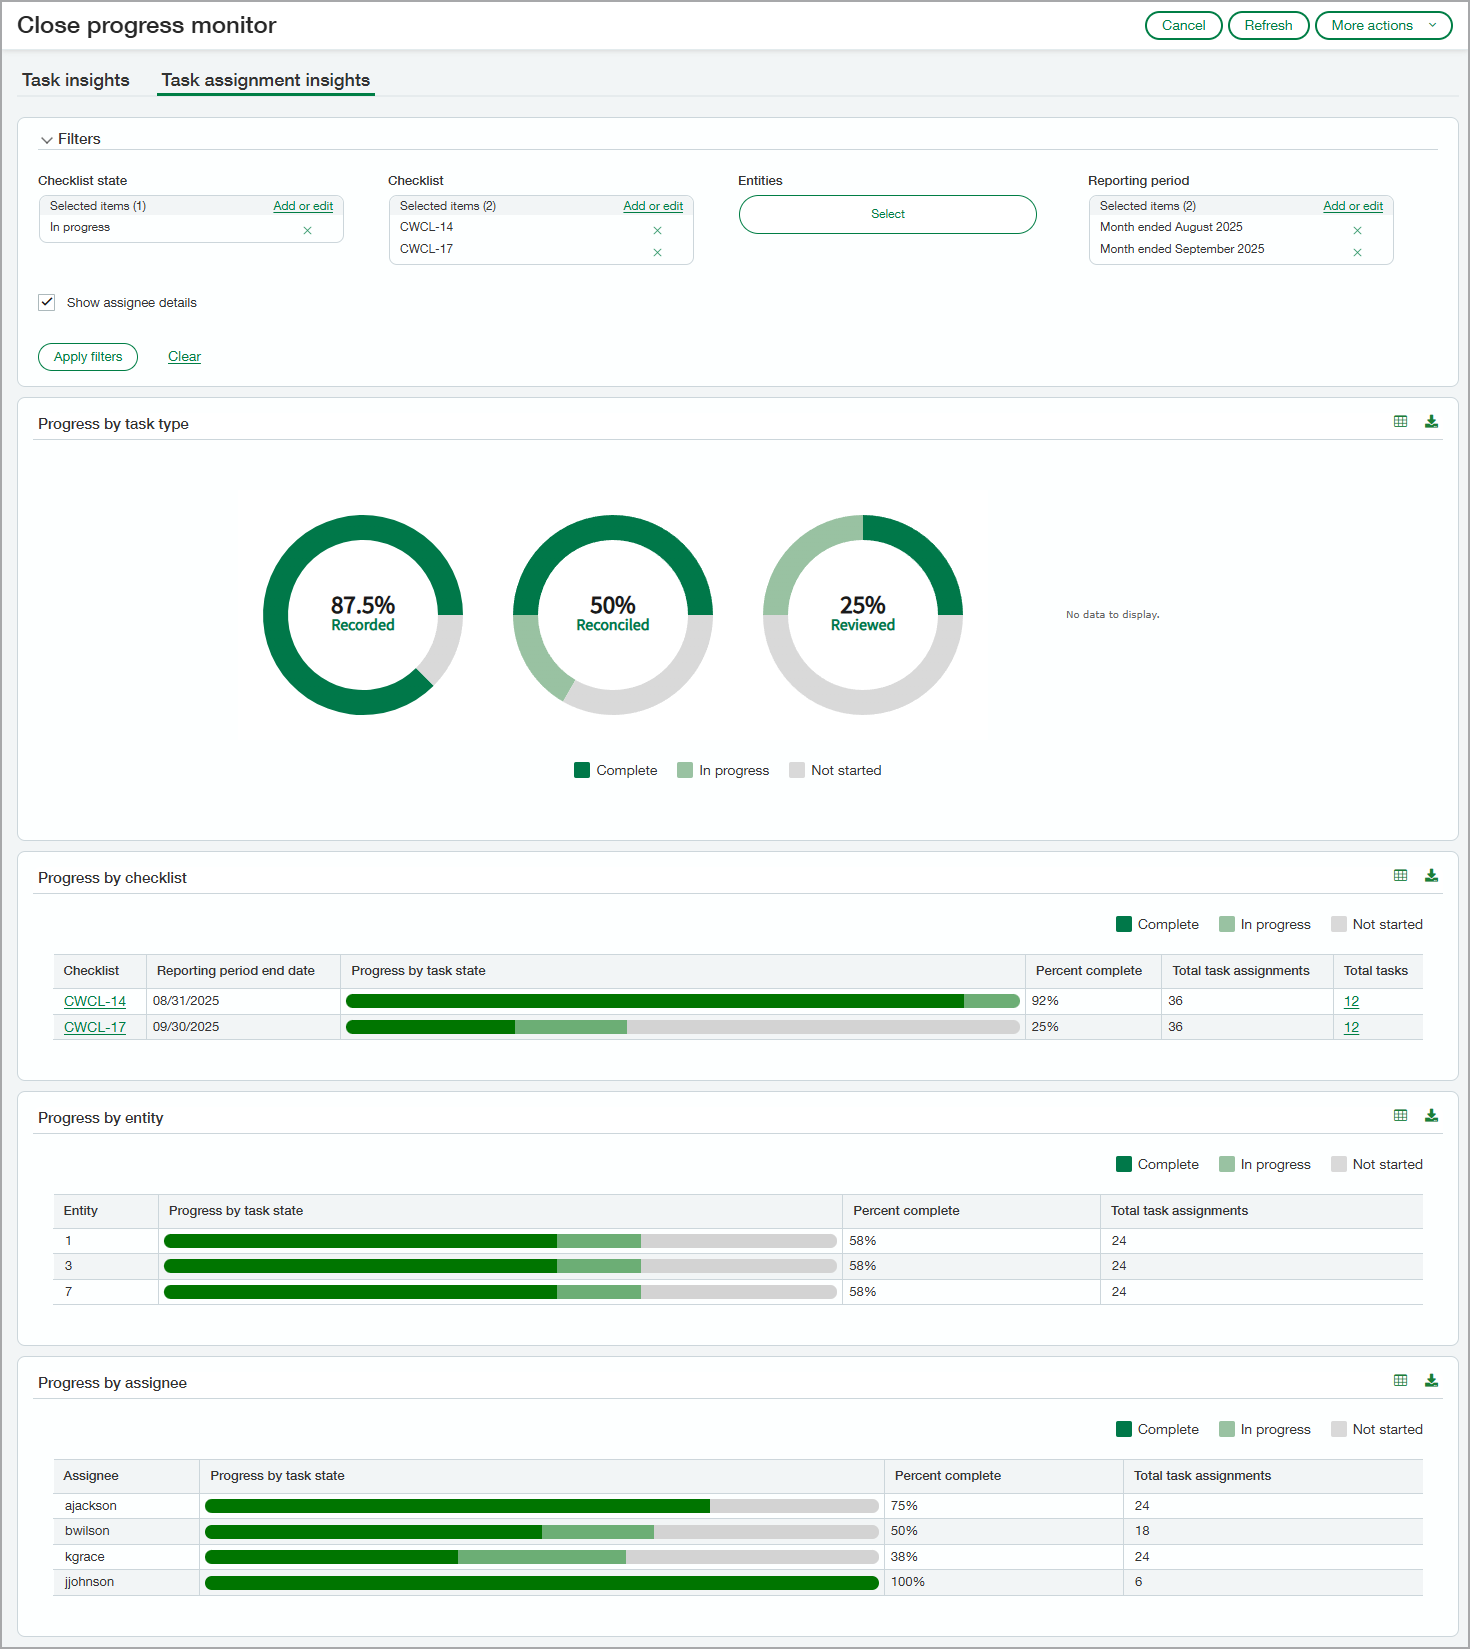The height and width of the screenshot is (1649, 1470).
Task: Click the Apply filters button
Action: click(88, 357)
